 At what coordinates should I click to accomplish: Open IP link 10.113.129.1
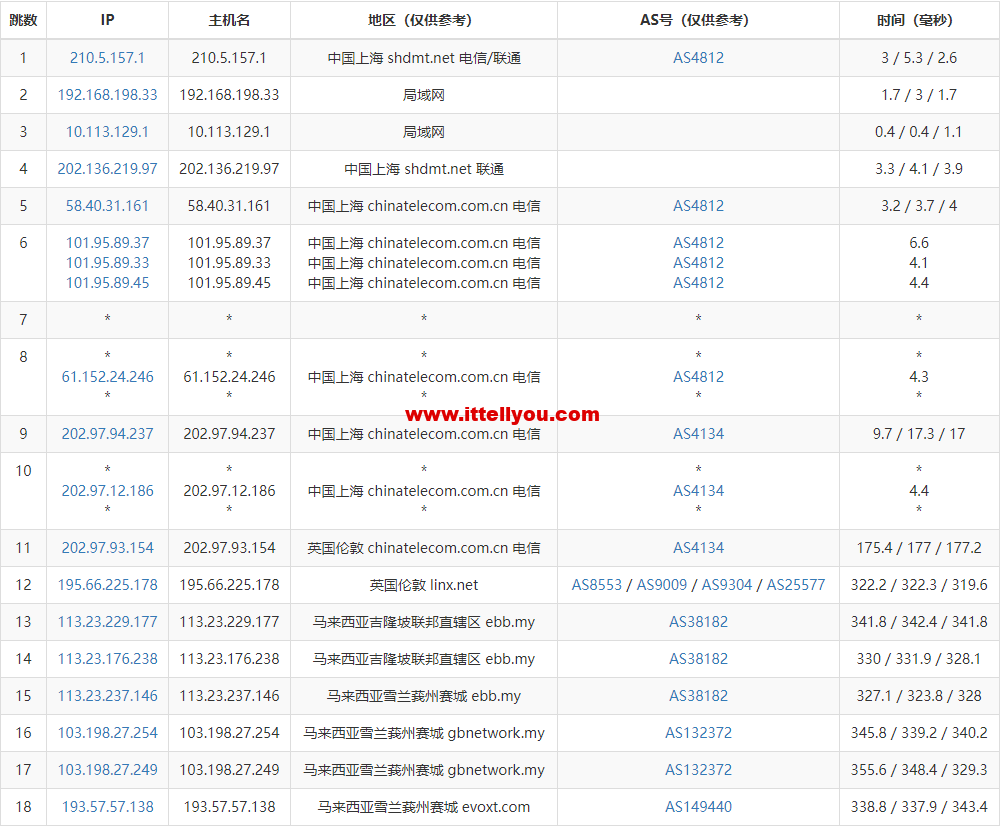click(107, 132)
